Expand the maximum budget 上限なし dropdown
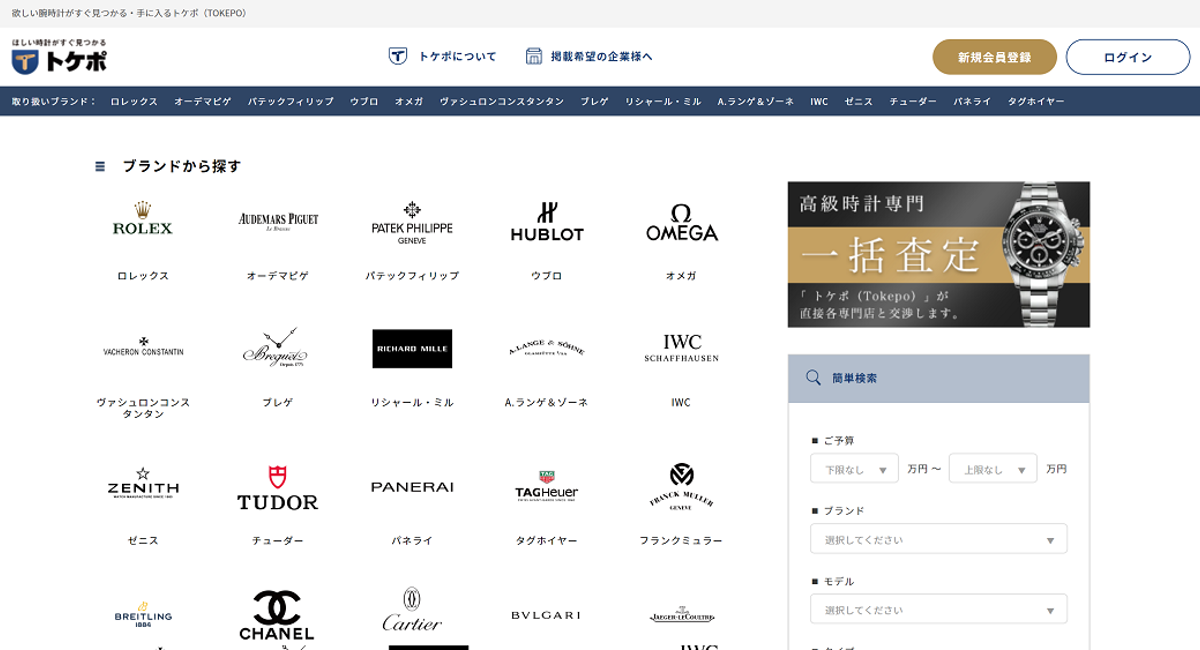 992,469
